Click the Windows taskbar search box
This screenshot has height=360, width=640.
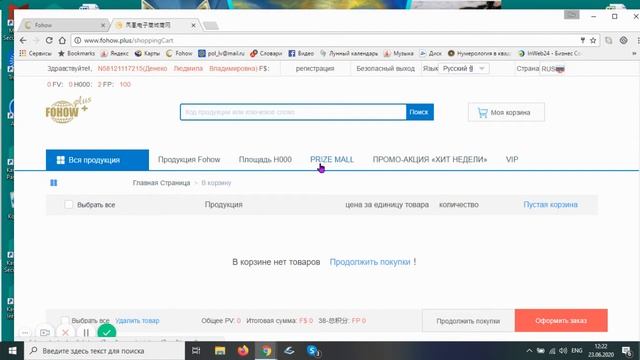pyautogui.click(x=104, y=351)
